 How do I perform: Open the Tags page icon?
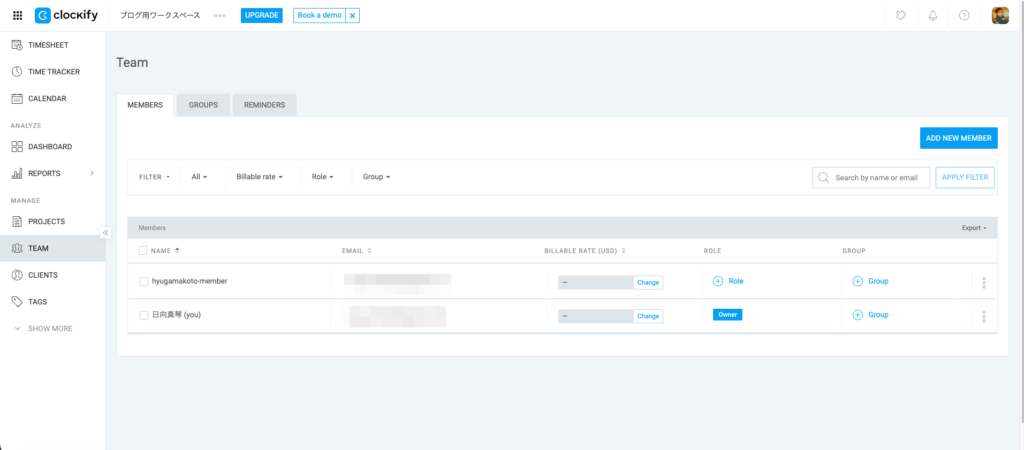tap(17, 301)
